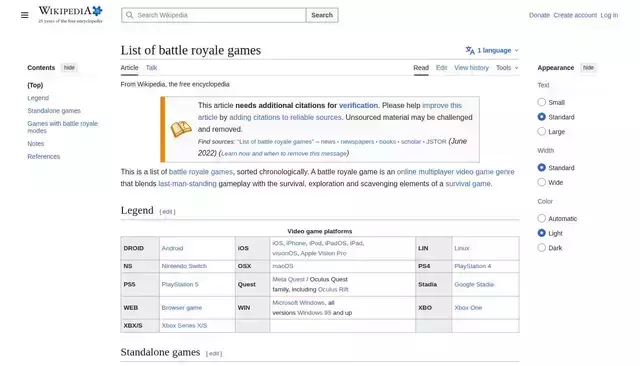Open the Edit tab
This screenshot has height=366, width=640.
click(x=441, y=68)
